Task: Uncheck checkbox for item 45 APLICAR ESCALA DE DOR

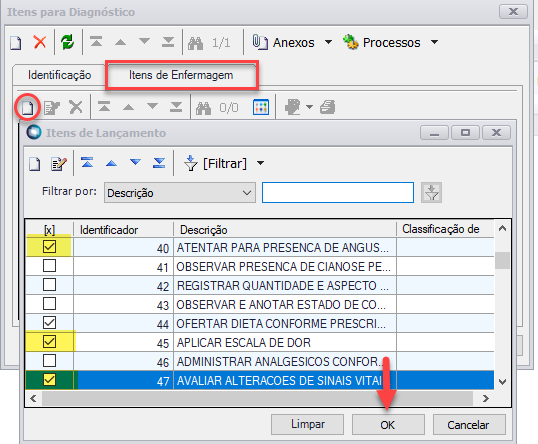Action: click(x=49, y=342)
